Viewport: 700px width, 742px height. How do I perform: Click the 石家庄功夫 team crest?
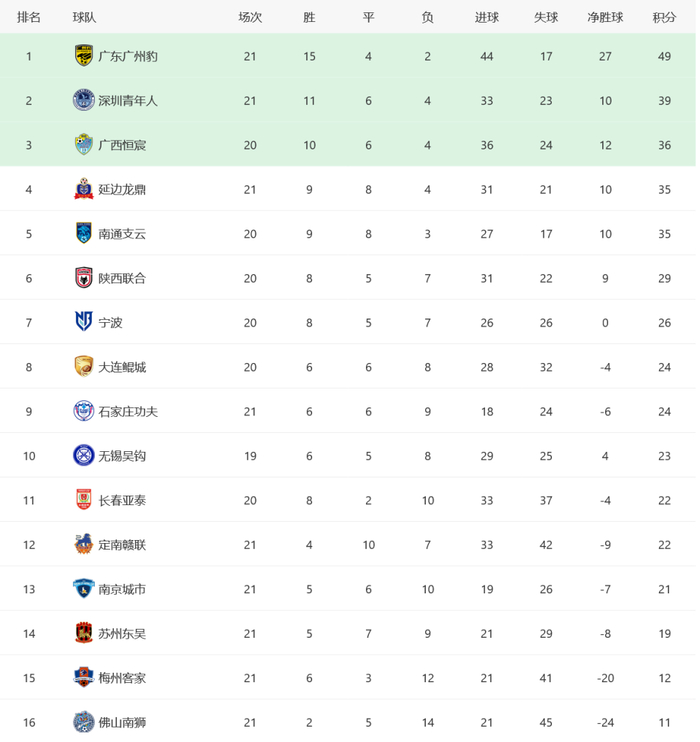tap(84, 411)
